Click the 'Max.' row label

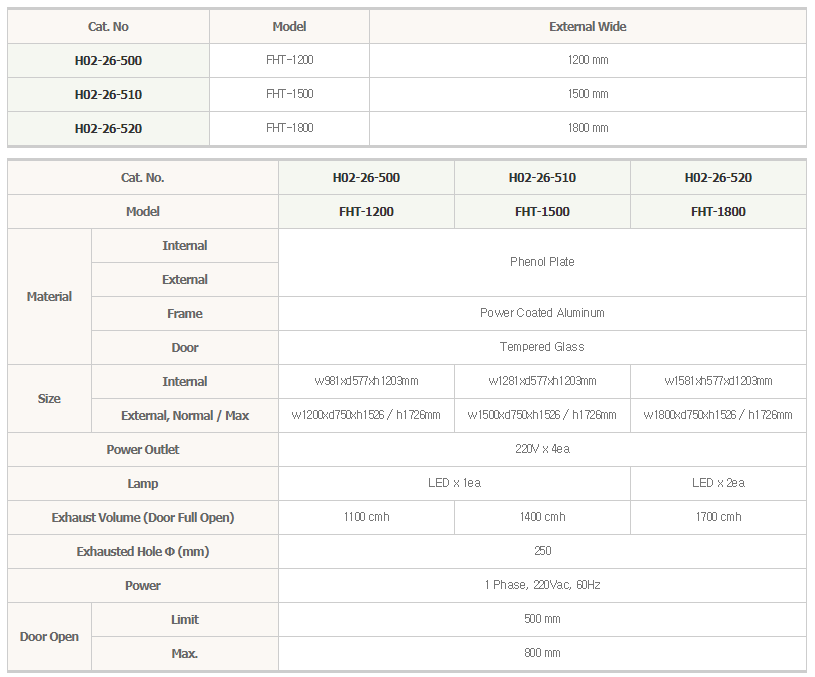[185, 653]
